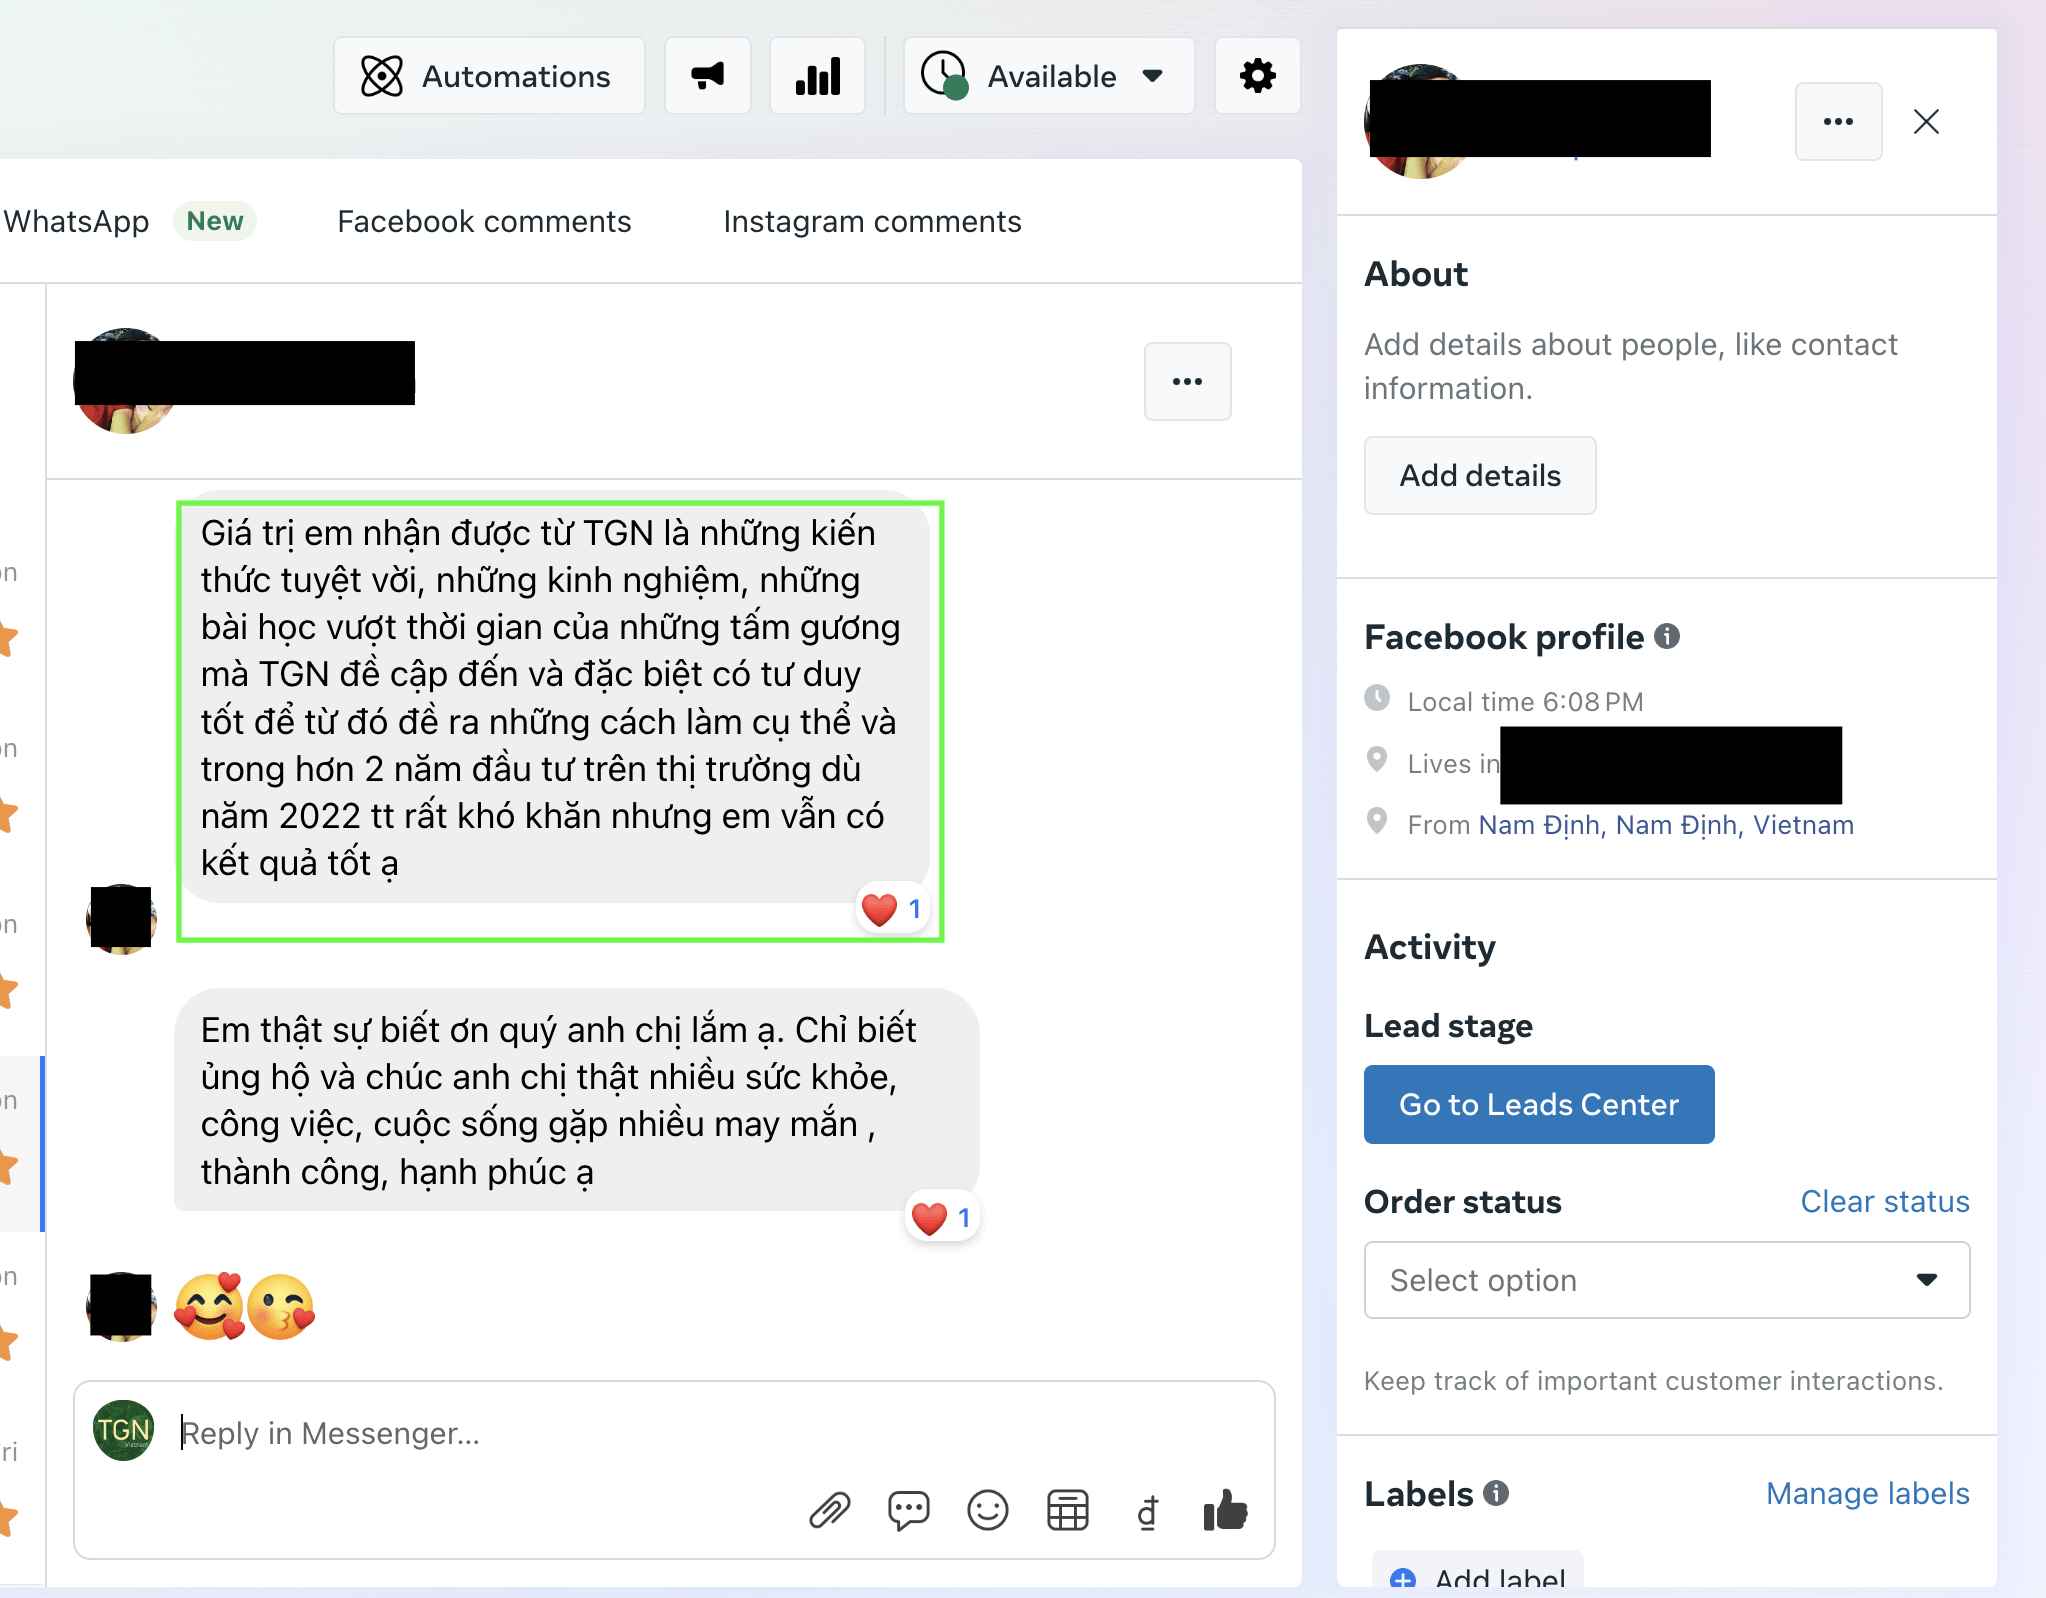
Task: Switch to Facebook comments tab
Action: (484, 221)
